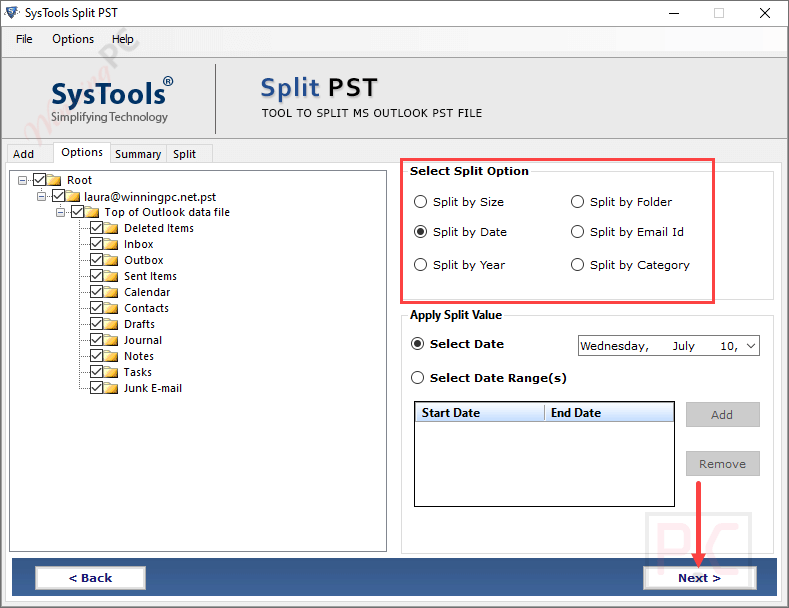Uncheck the Outbox checkbox

coord(97,260)
